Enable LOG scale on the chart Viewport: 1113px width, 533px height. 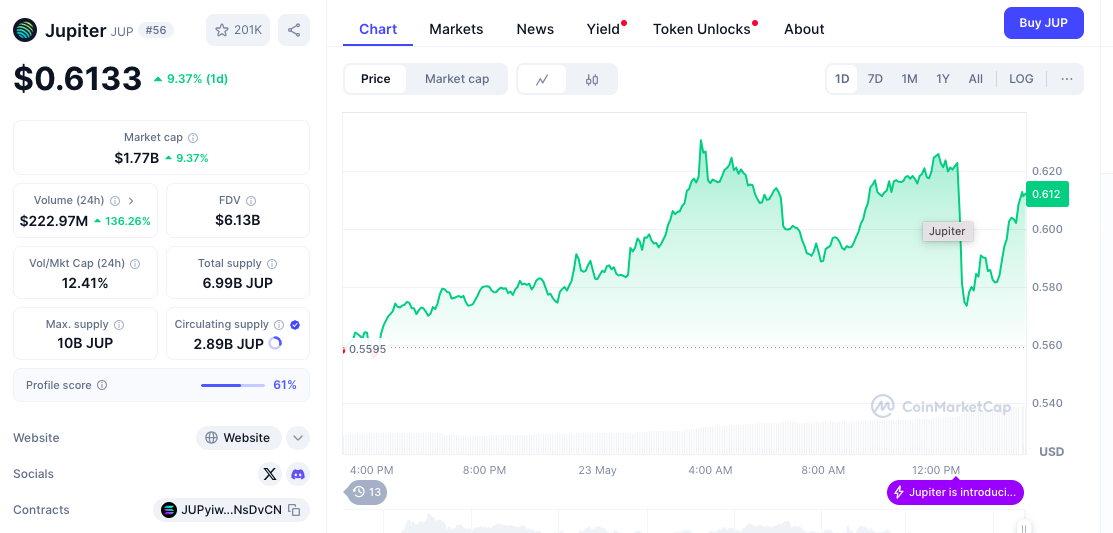tap(1021, 79)
